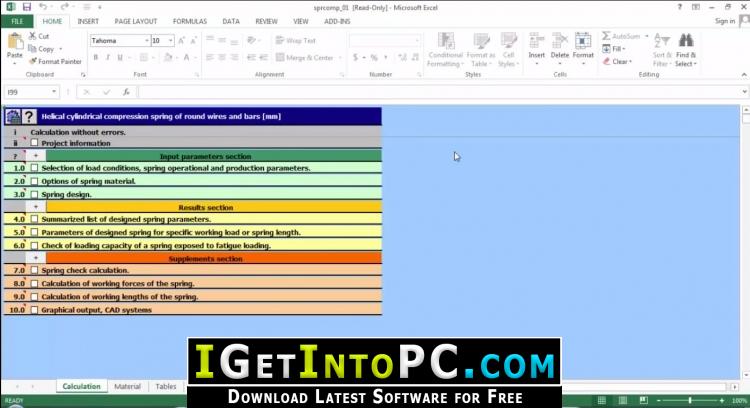Click the Format cells icon
This screenshot has width=750, height=408.
[x=583, y=41]
